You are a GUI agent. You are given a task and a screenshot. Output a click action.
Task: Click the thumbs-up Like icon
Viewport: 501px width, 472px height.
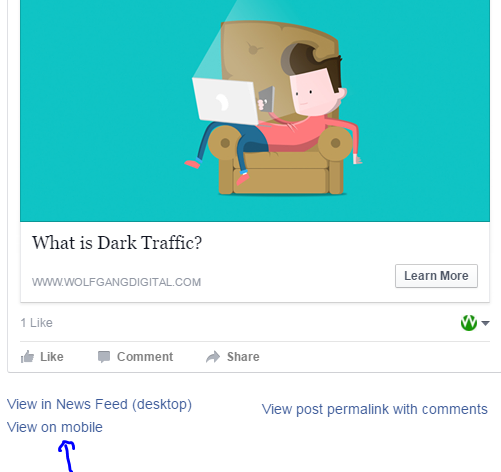coord(27,357)
